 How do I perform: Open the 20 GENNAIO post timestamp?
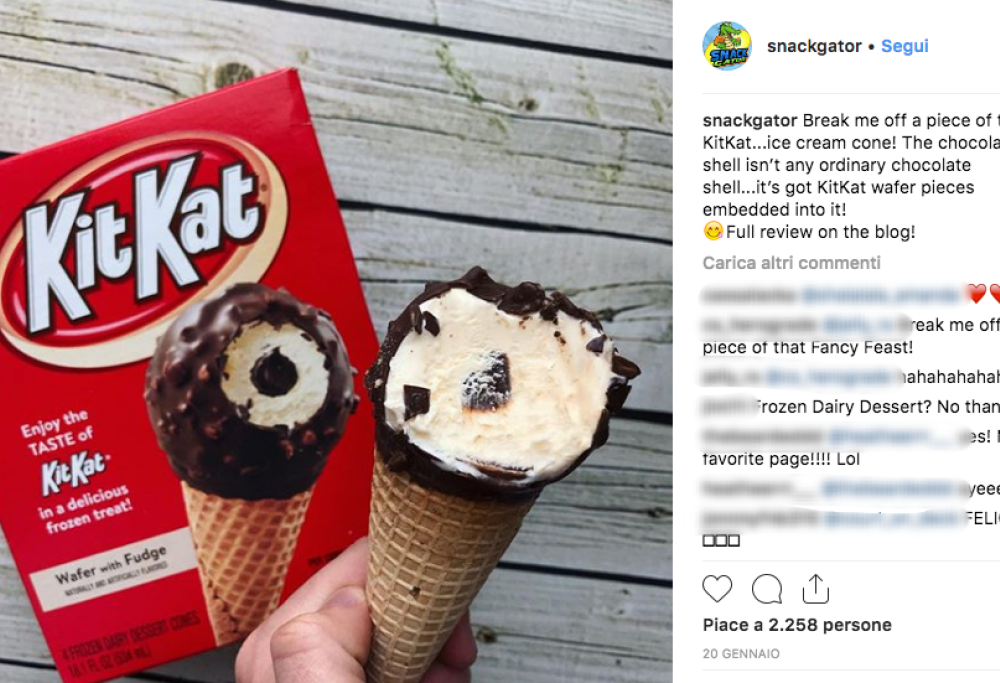click(x=741, y=654)
